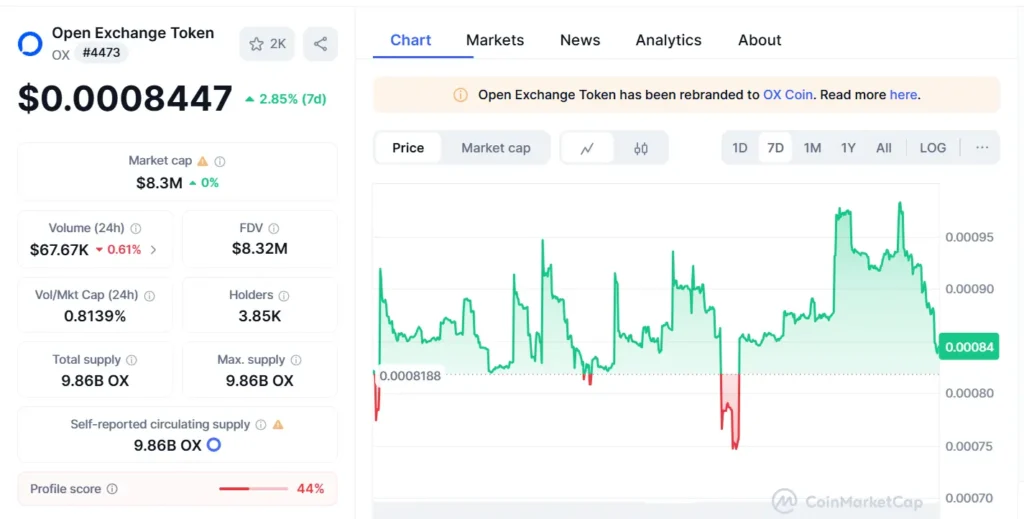The image size is (1024, 519).
Task: Click the #4473 rank badge
Action: (101, 53)
